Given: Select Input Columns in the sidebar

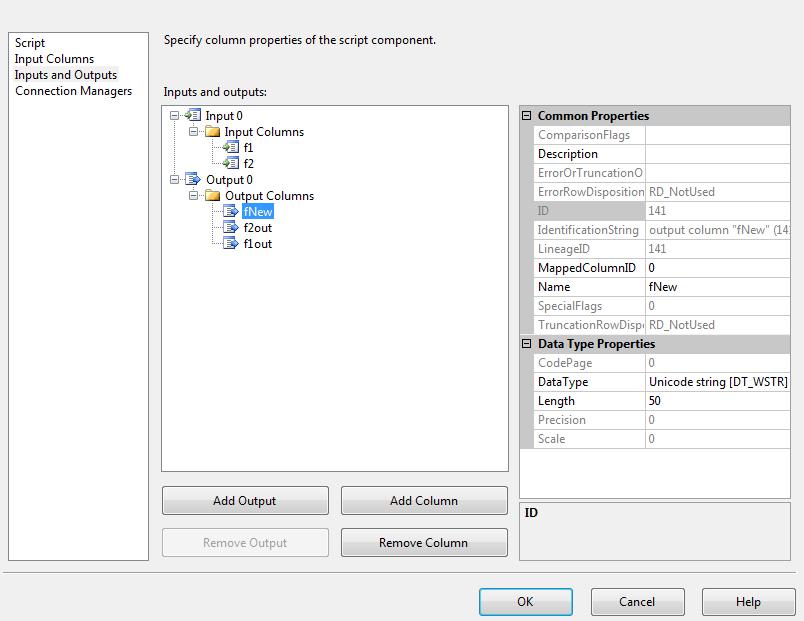Looking at the screenshot, I should point(56,58).
